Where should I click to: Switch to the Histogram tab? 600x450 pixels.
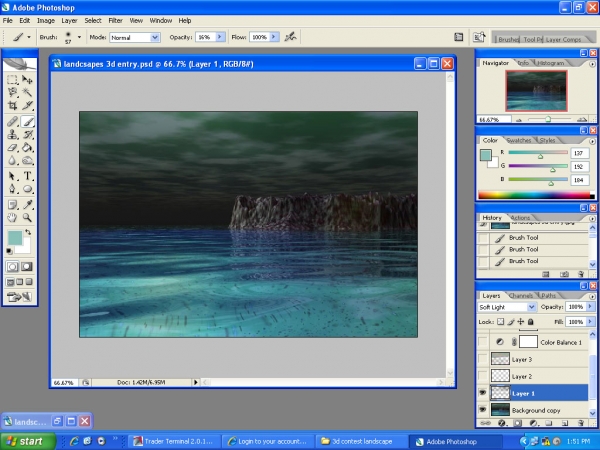tap(550, 63)
